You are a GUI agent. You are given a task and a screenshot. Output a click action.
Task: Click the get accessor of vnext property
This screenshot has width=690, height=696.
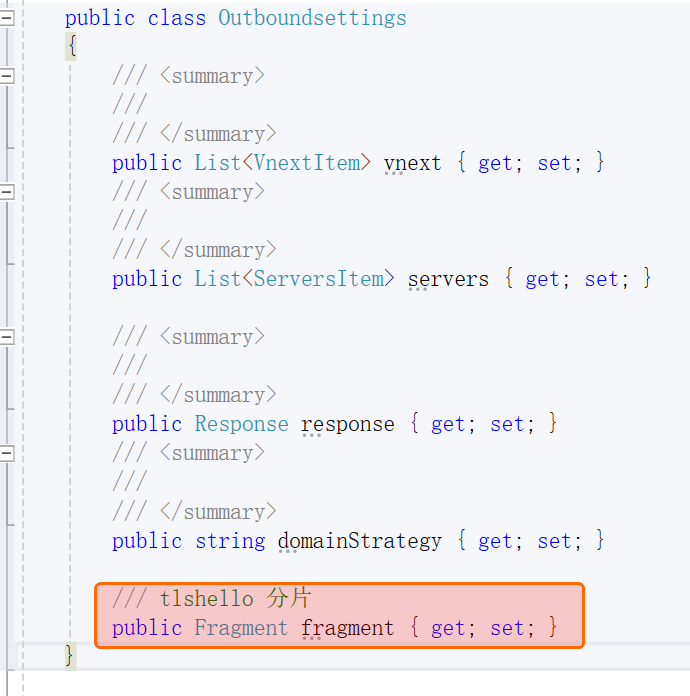coord(495,163)
